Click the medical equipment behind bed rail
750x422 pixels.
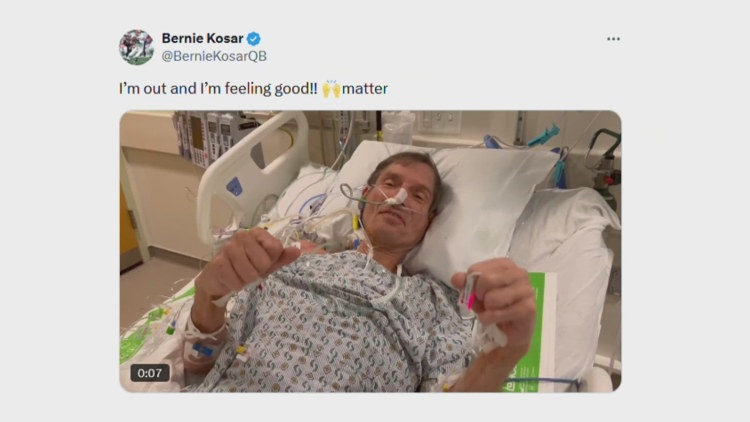coord(205,135)
